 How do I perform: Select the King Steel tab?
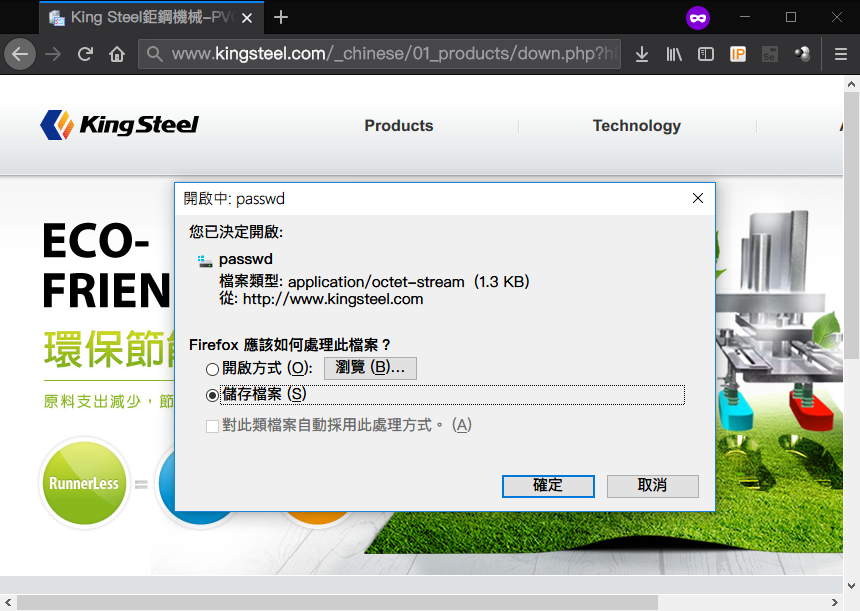(x=151, y=18)
